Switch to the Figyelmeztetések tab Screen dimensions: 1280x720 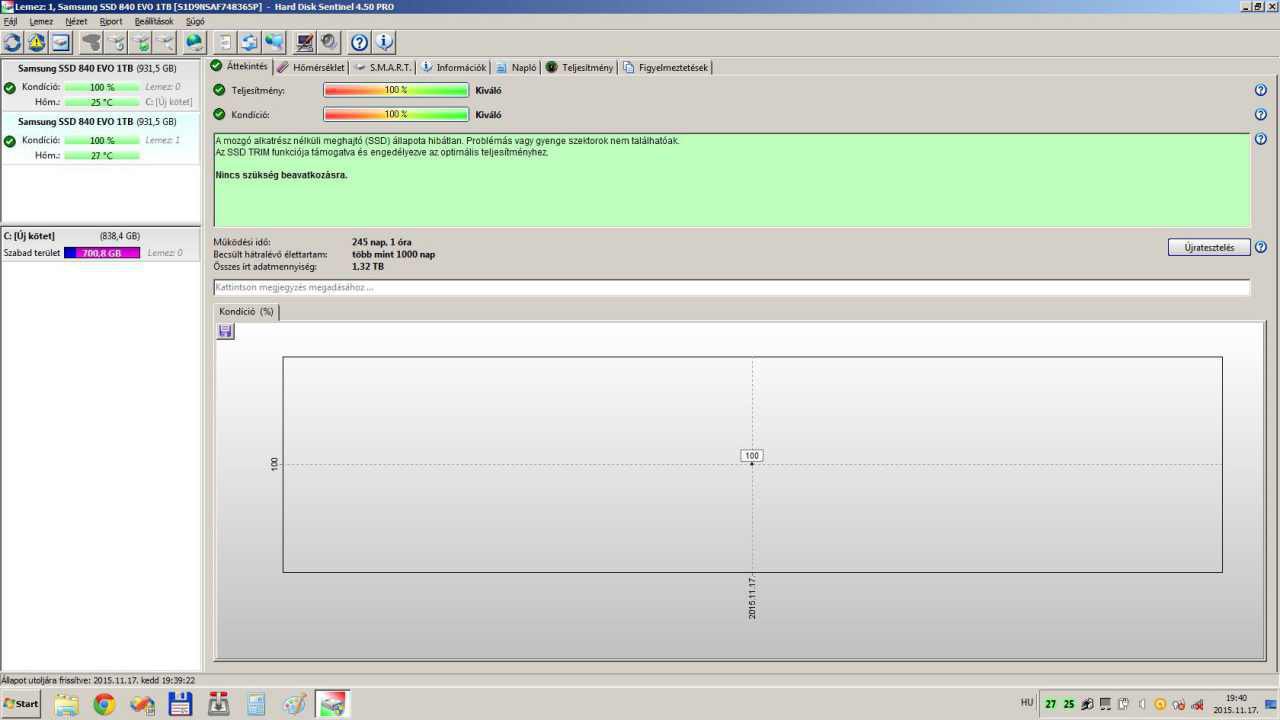pyautogui.click(x=666, y=68)
